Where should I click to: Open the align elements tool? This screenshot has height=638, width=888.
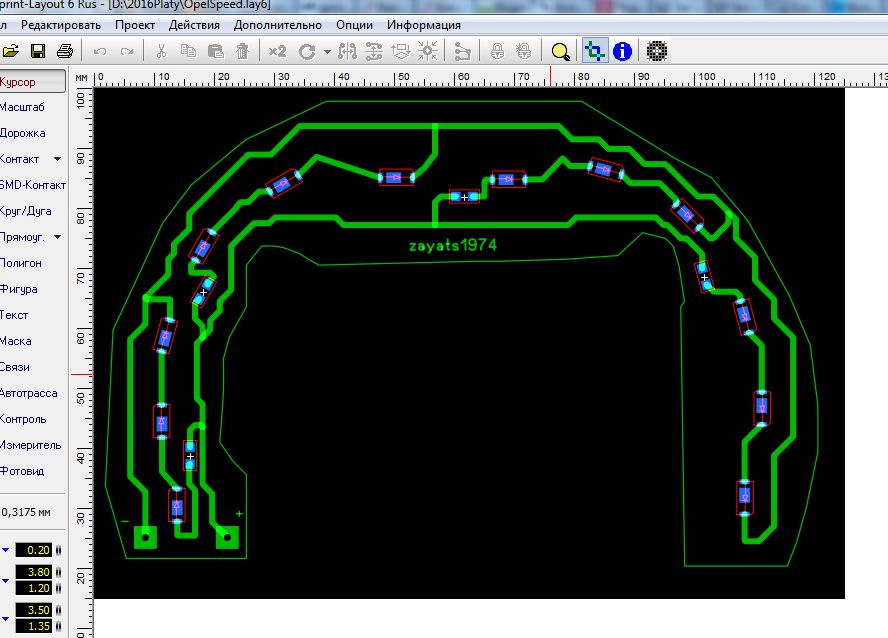click(x=401, y=52)
